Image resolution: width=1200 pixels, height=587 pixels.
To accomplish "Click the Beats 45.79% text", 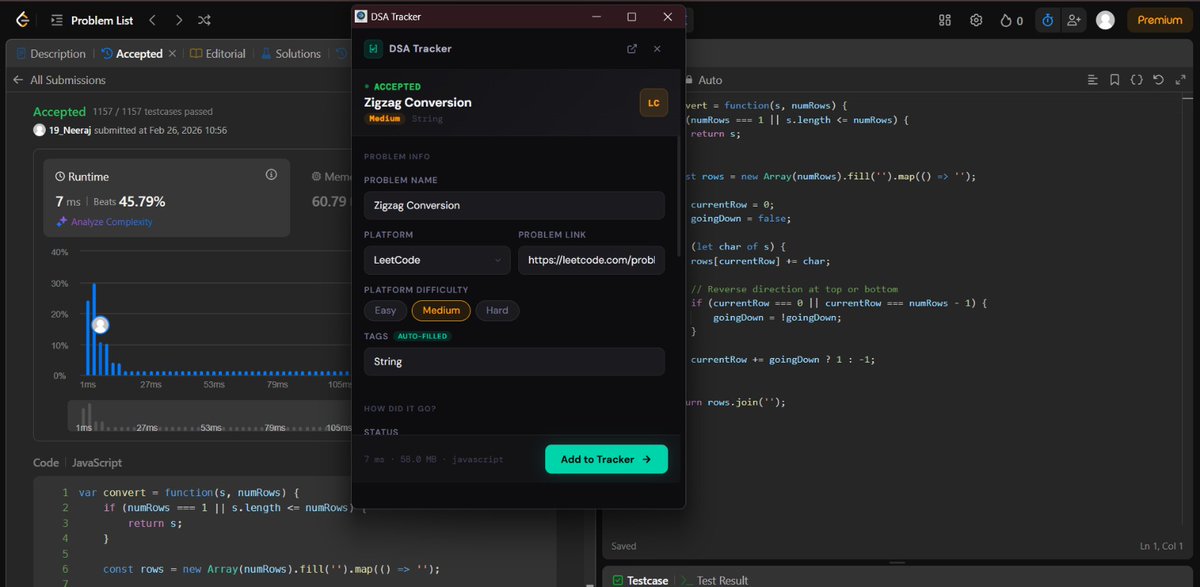I will pyautogui.click(x=129, y=201).
